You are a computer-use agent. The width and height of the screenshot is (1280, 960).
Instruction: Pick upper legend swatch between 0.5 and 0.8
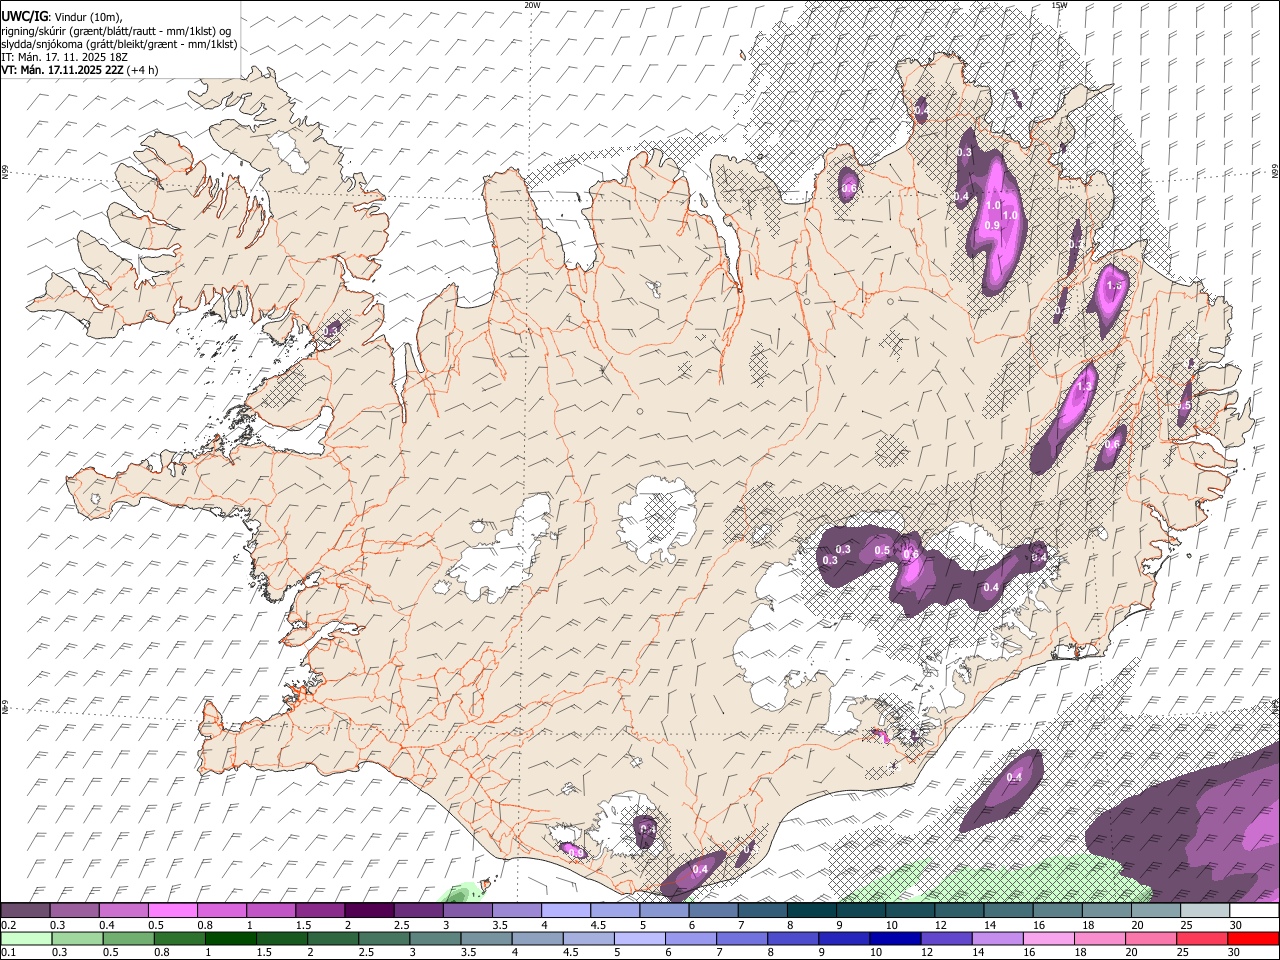[172, 911]
